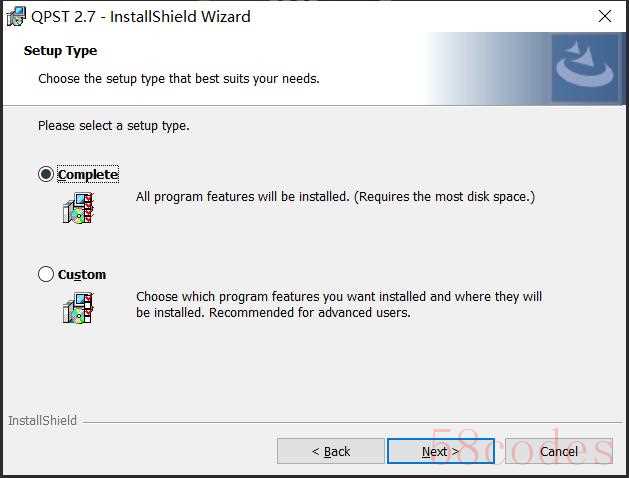The width and height of the screenshot is (629, 478).
Task: Go back with the < Back button
Action: pos(331,451)
